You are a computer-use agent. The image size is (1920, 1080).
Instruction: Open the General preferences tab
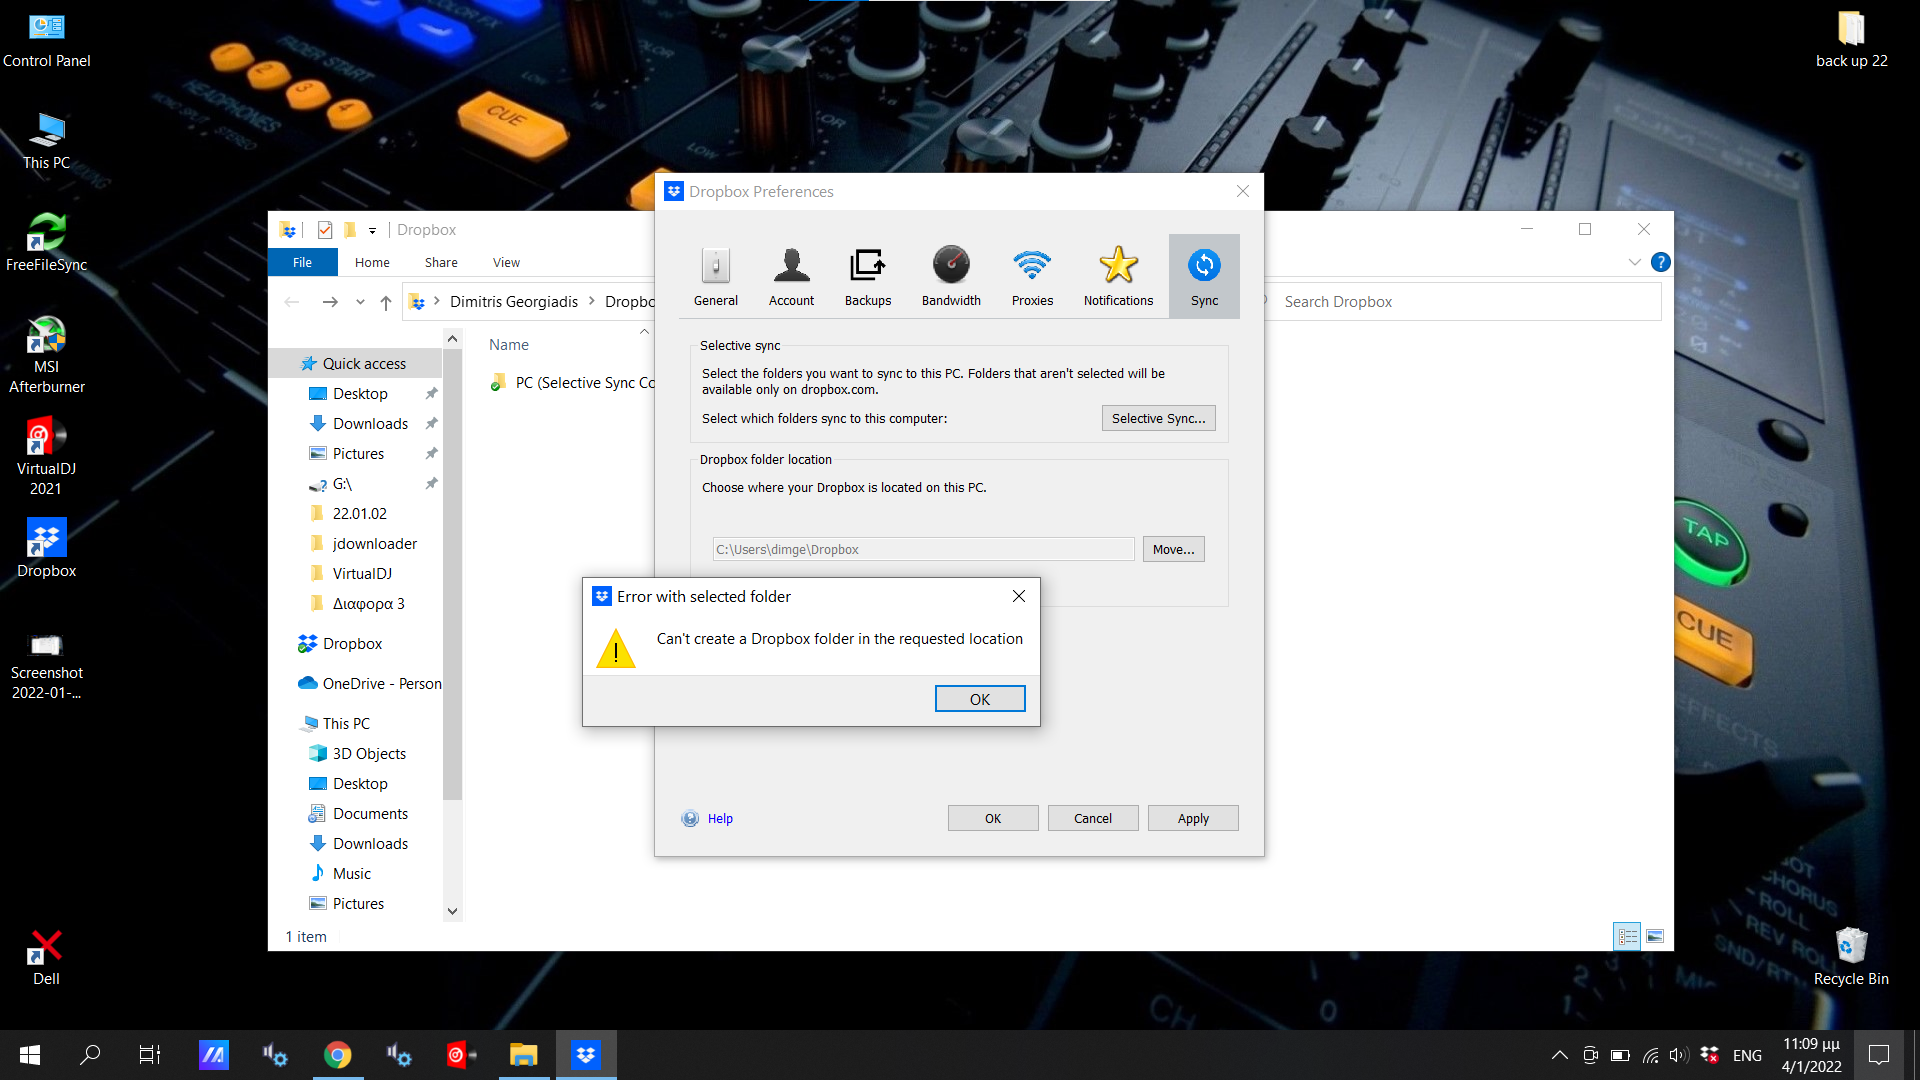pyautogui.click(x=715, y=277)
